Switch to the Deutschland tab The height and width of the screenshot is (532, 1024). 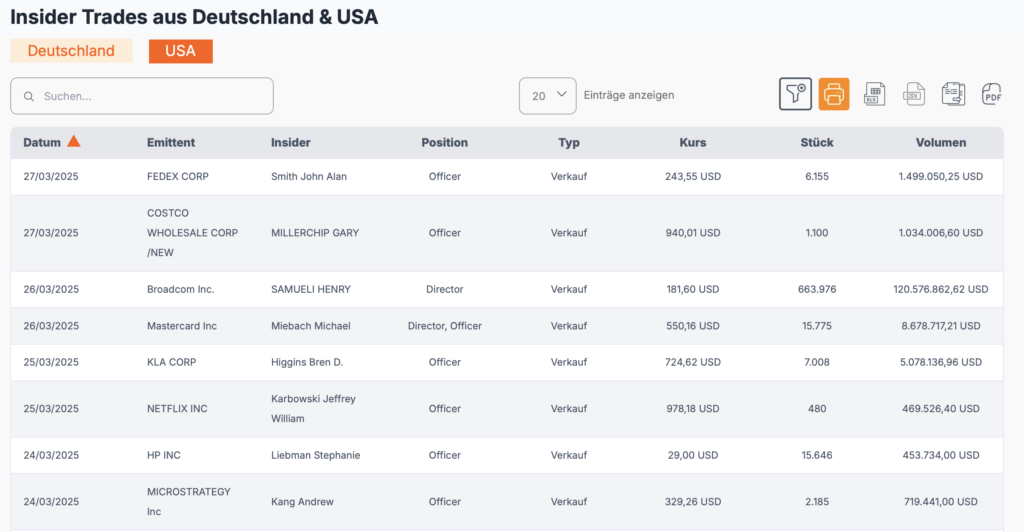point(71,51)
